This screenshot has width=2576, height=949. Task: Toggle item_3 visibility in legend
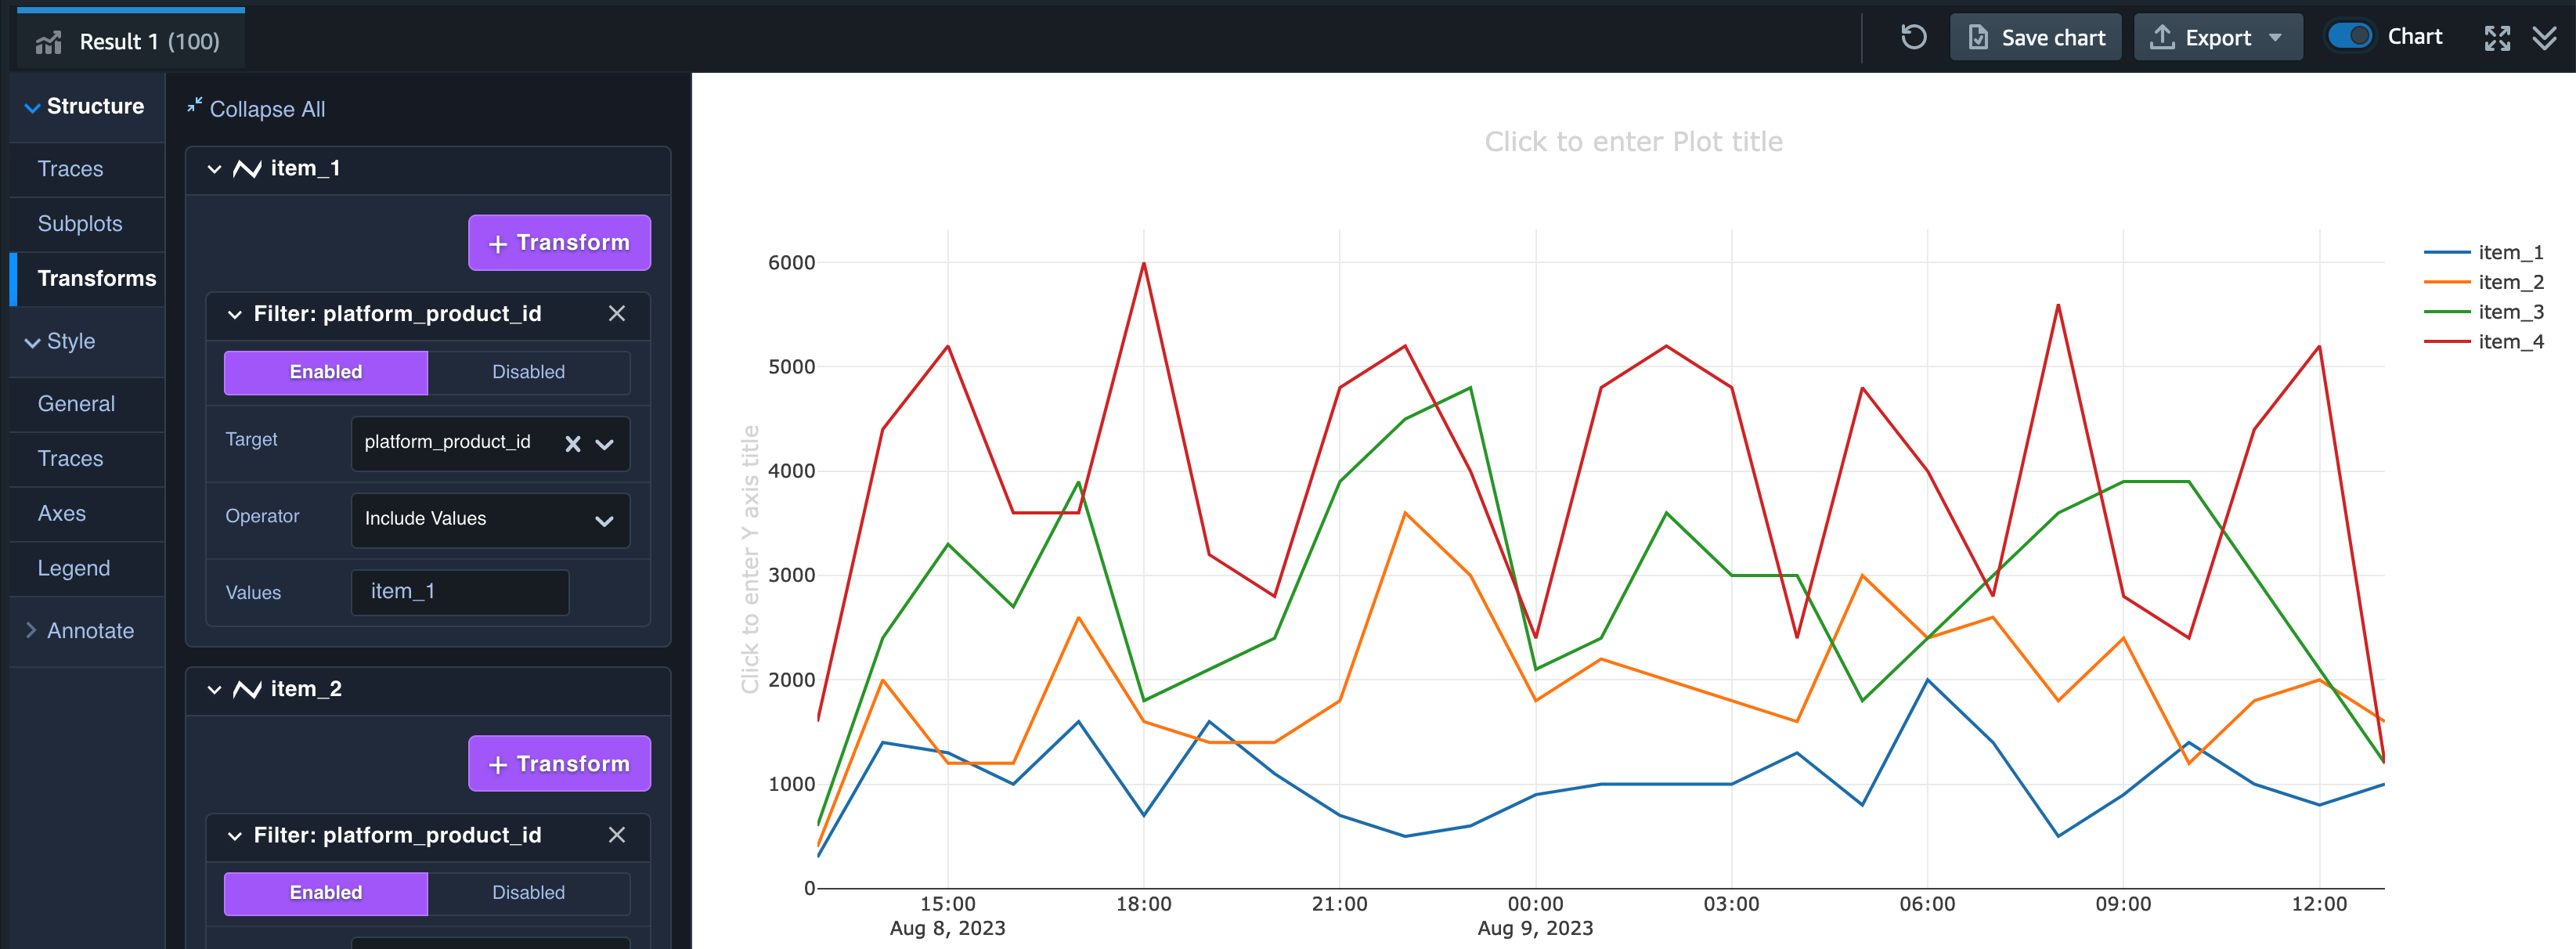tap(2484, 312)
